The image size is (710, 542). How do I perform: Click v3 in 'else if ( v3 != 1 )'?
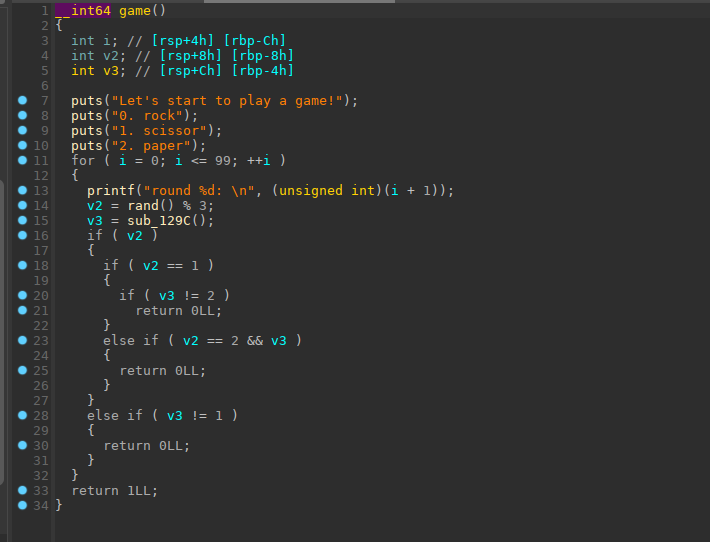pos(175,416)
